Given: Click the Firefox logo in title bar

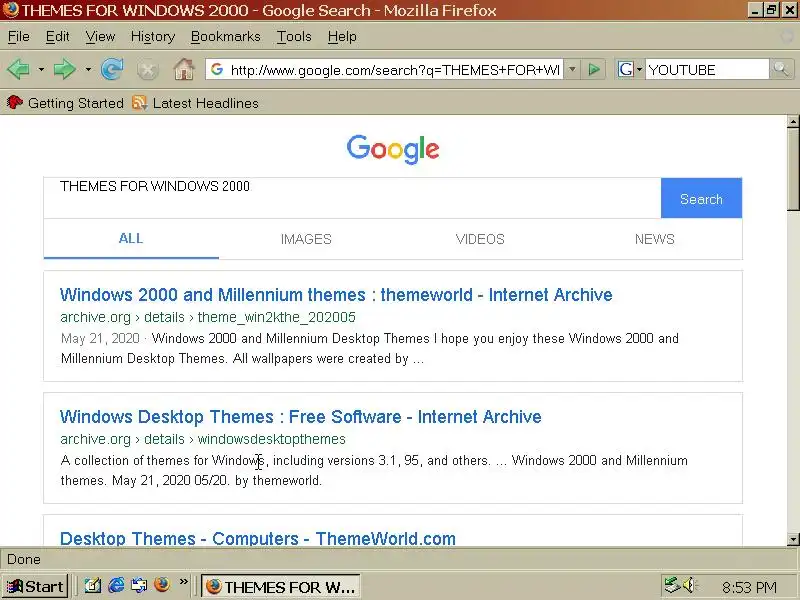Looking at the screenshot, I should (10, 10).
